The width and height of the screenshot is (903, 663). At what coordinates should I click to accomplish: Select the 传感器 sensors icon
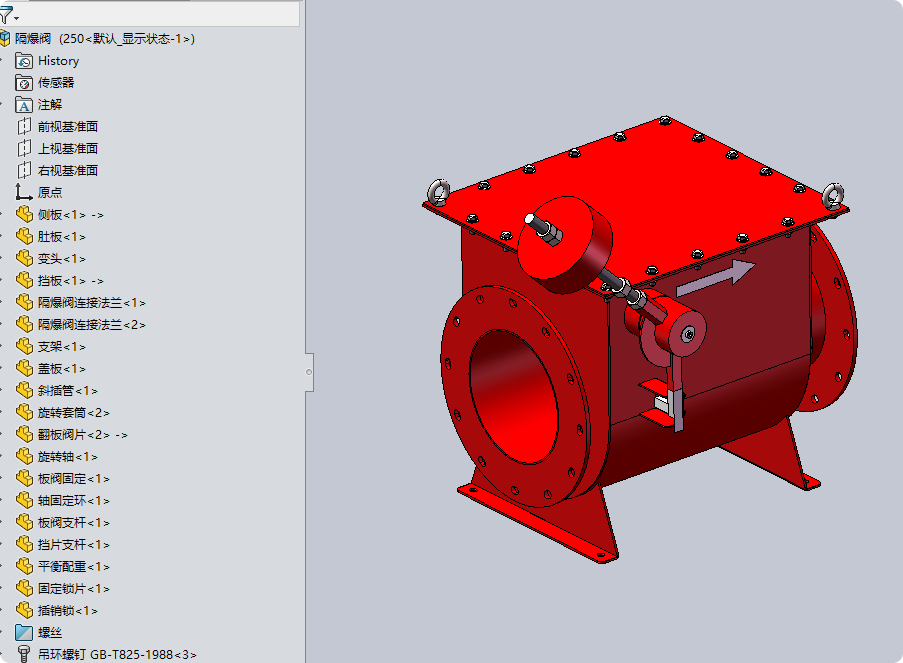[x=24, y=82]
